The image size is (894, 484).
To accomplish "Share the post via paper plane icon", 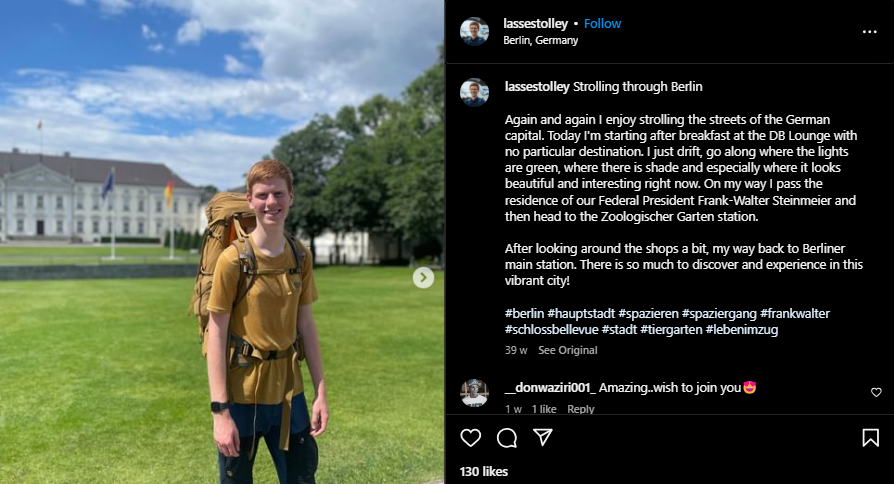I will 543,438.
